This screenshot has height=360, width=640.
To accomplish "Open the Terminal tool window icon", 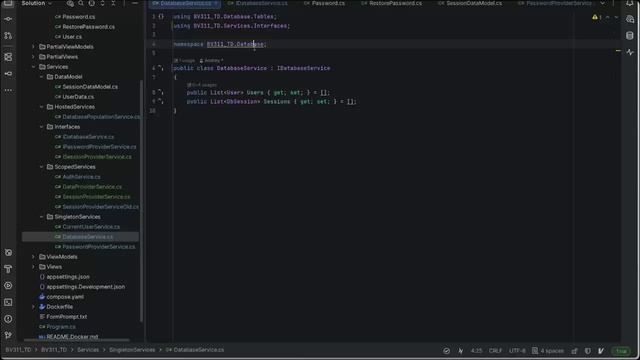I will point(8,302).
